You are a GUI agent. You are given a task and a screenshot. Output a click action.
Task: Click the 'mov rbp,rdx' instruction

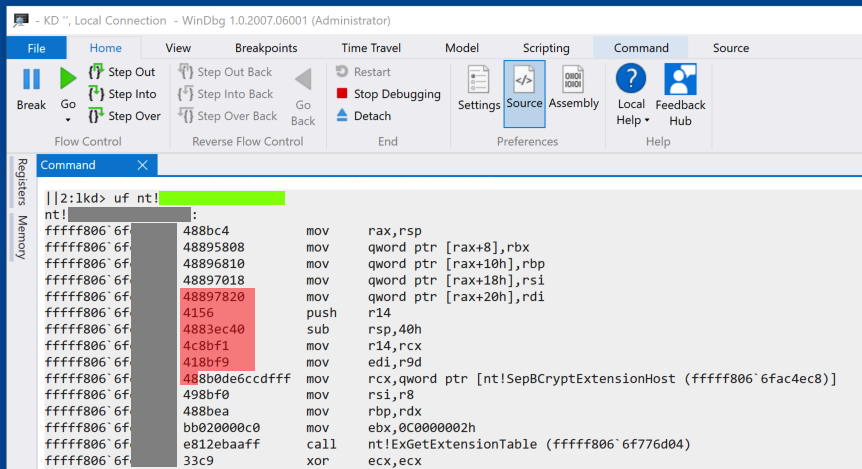(x=364, y=411)
